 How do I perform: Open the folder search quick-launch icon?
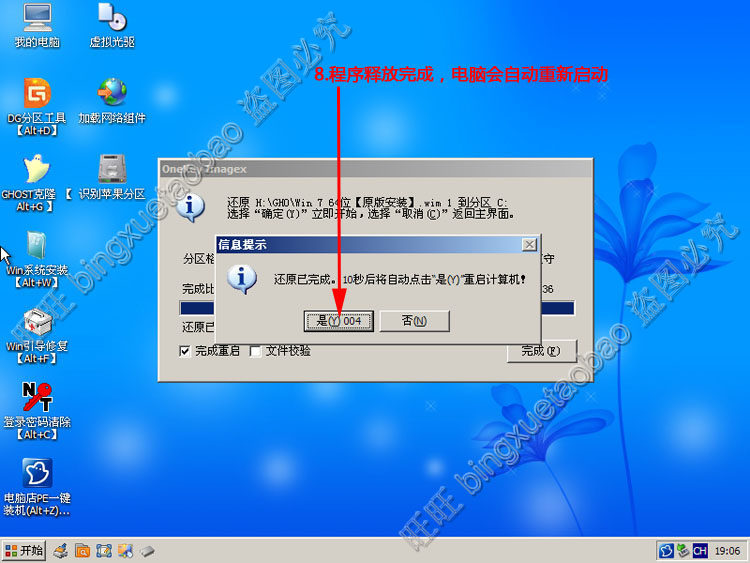tap(82, 551)
